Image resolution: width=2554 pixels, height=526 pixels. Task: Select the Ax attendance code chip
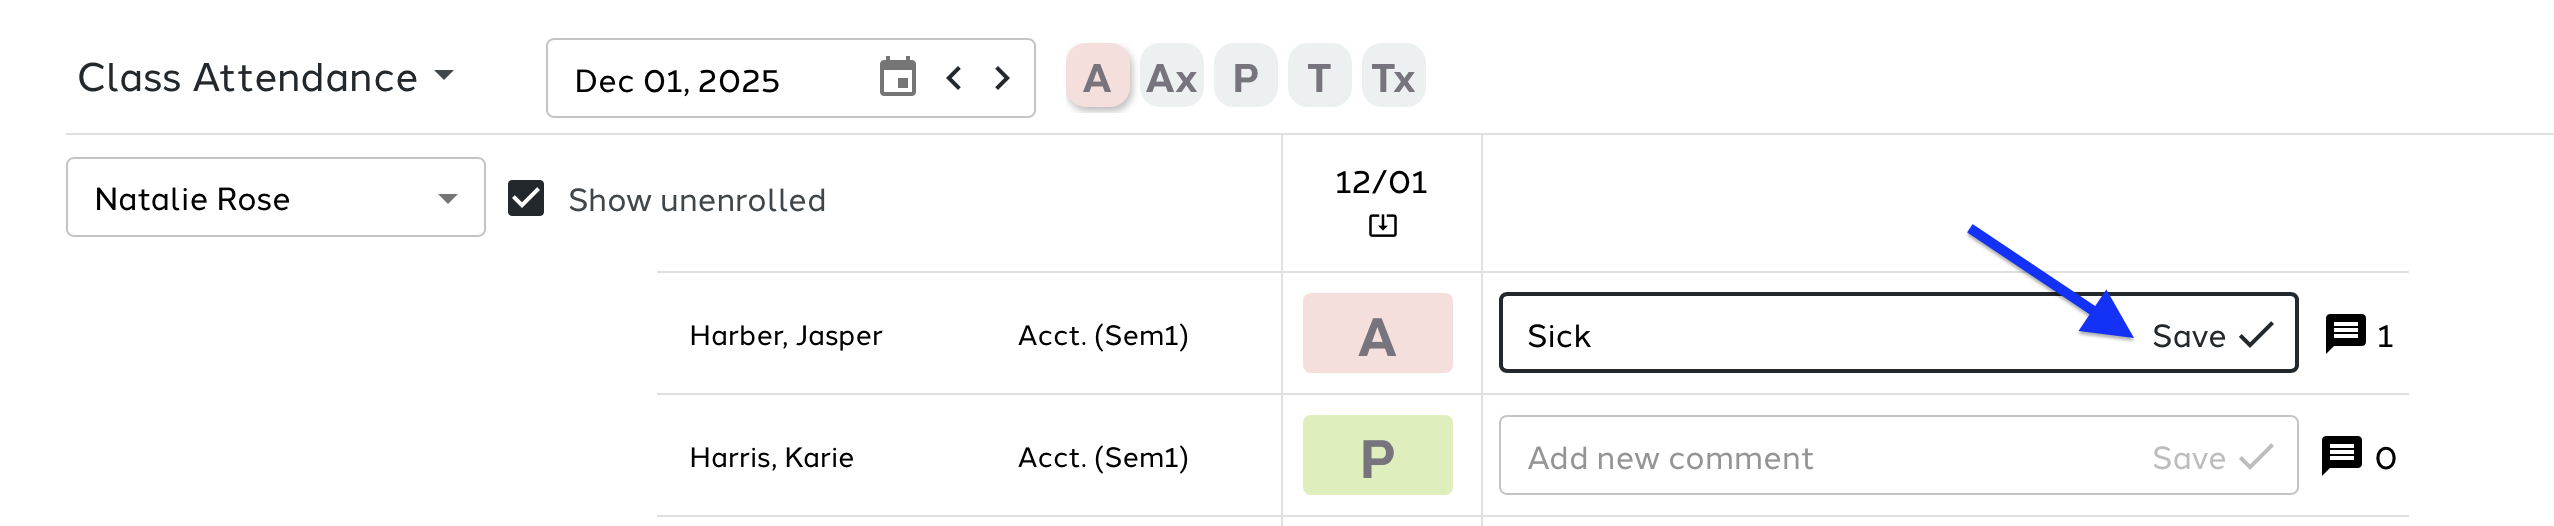(1171, 77)
